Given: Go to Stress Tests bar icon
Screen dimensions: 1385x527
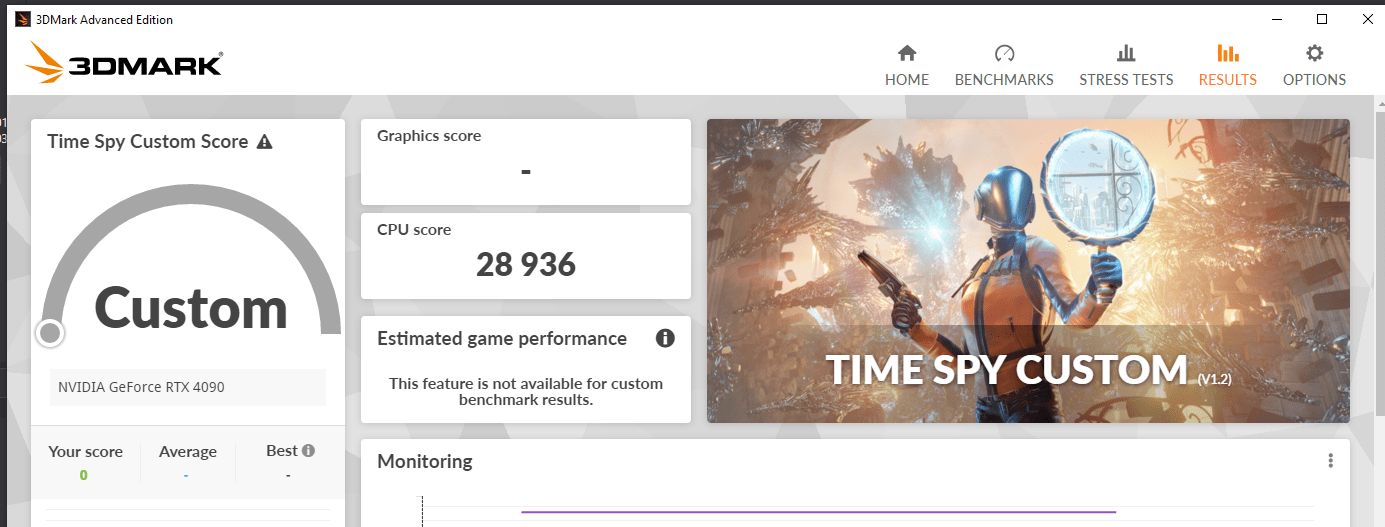Looking at the screenshot, I should [x=1126, y=53].
